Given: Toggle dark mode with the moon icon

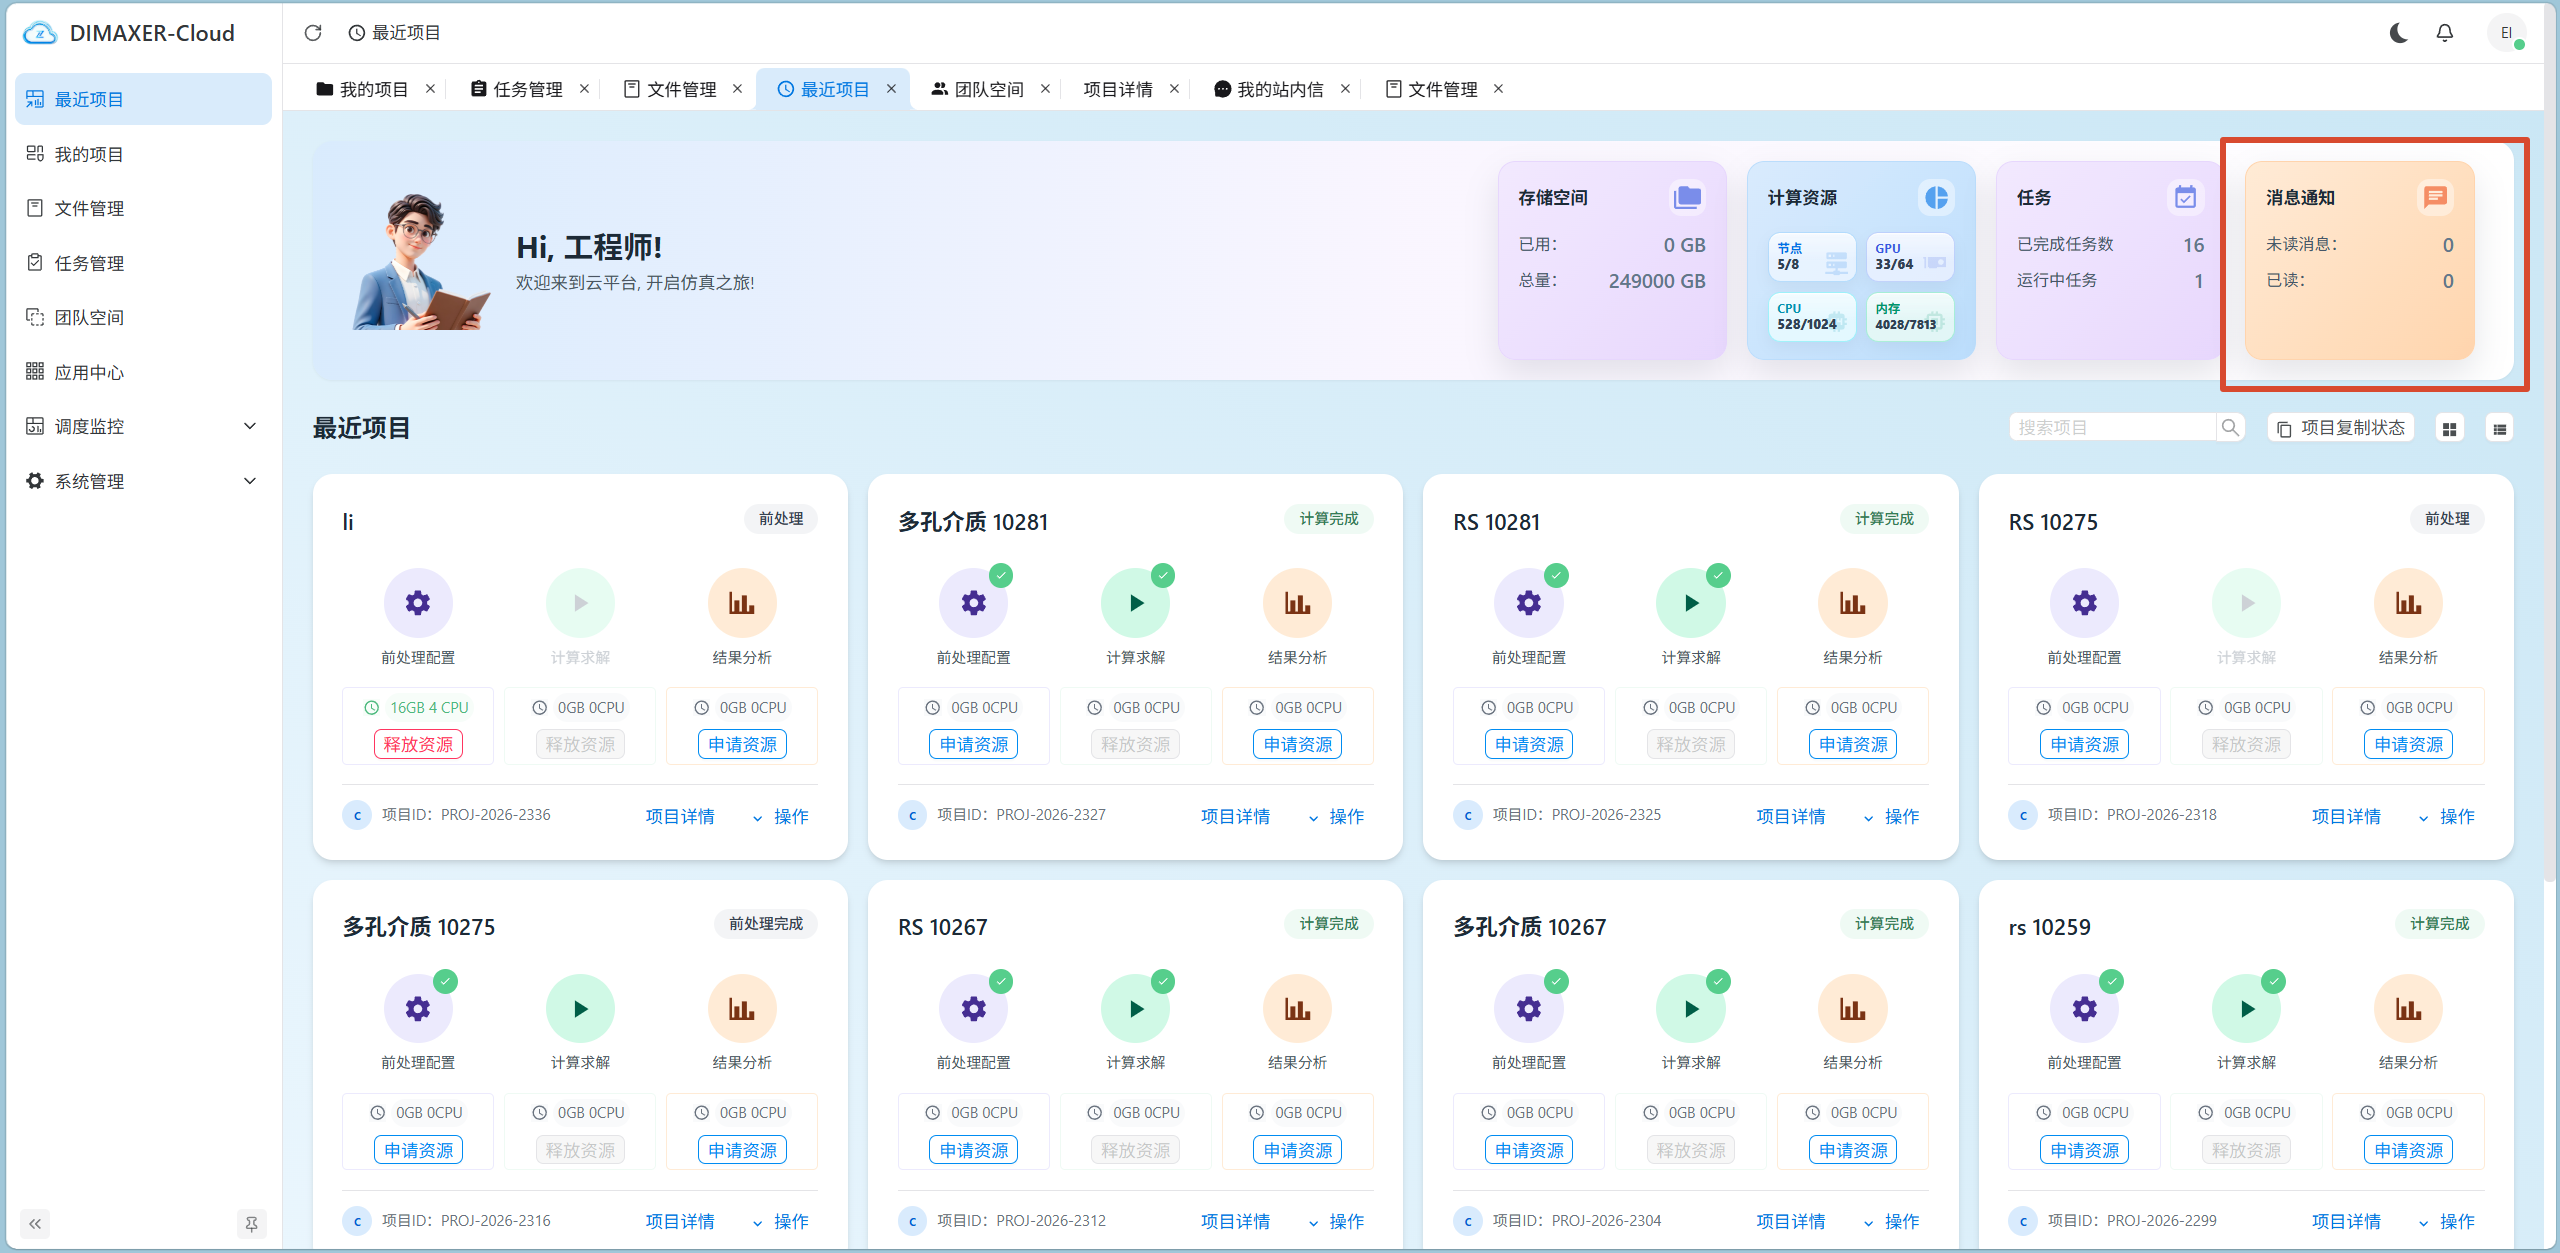Looking at the screenshot, I should [x=2398, y=33].
